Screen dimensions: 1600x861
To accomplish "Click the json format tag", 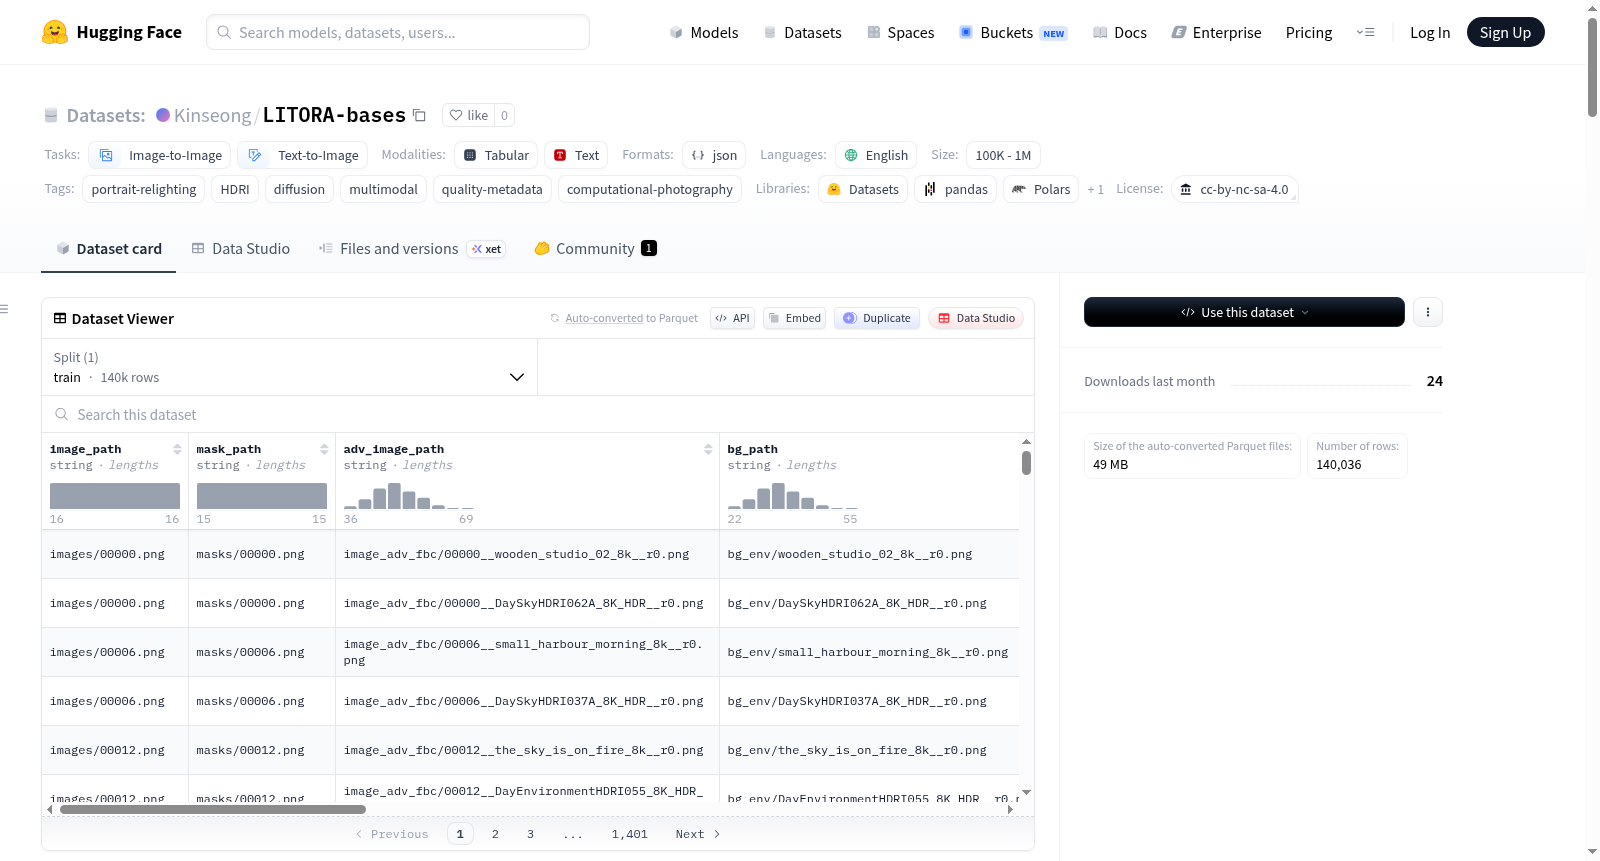I will [714, 155].
